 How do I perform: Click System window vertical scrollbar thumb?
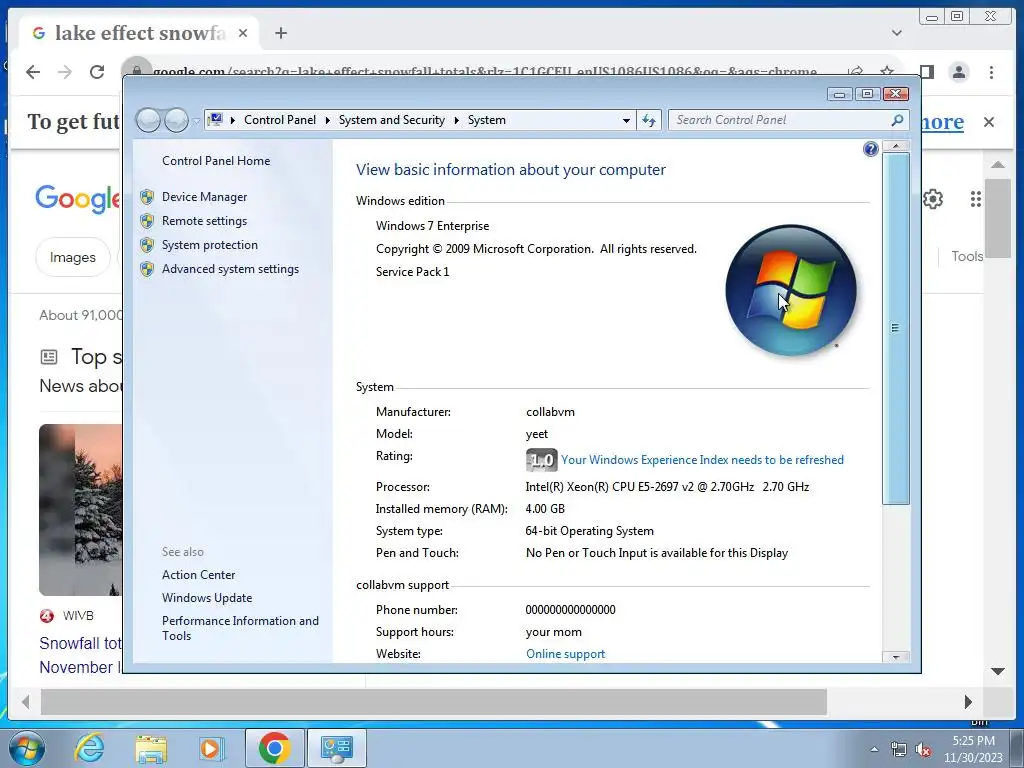895,328
